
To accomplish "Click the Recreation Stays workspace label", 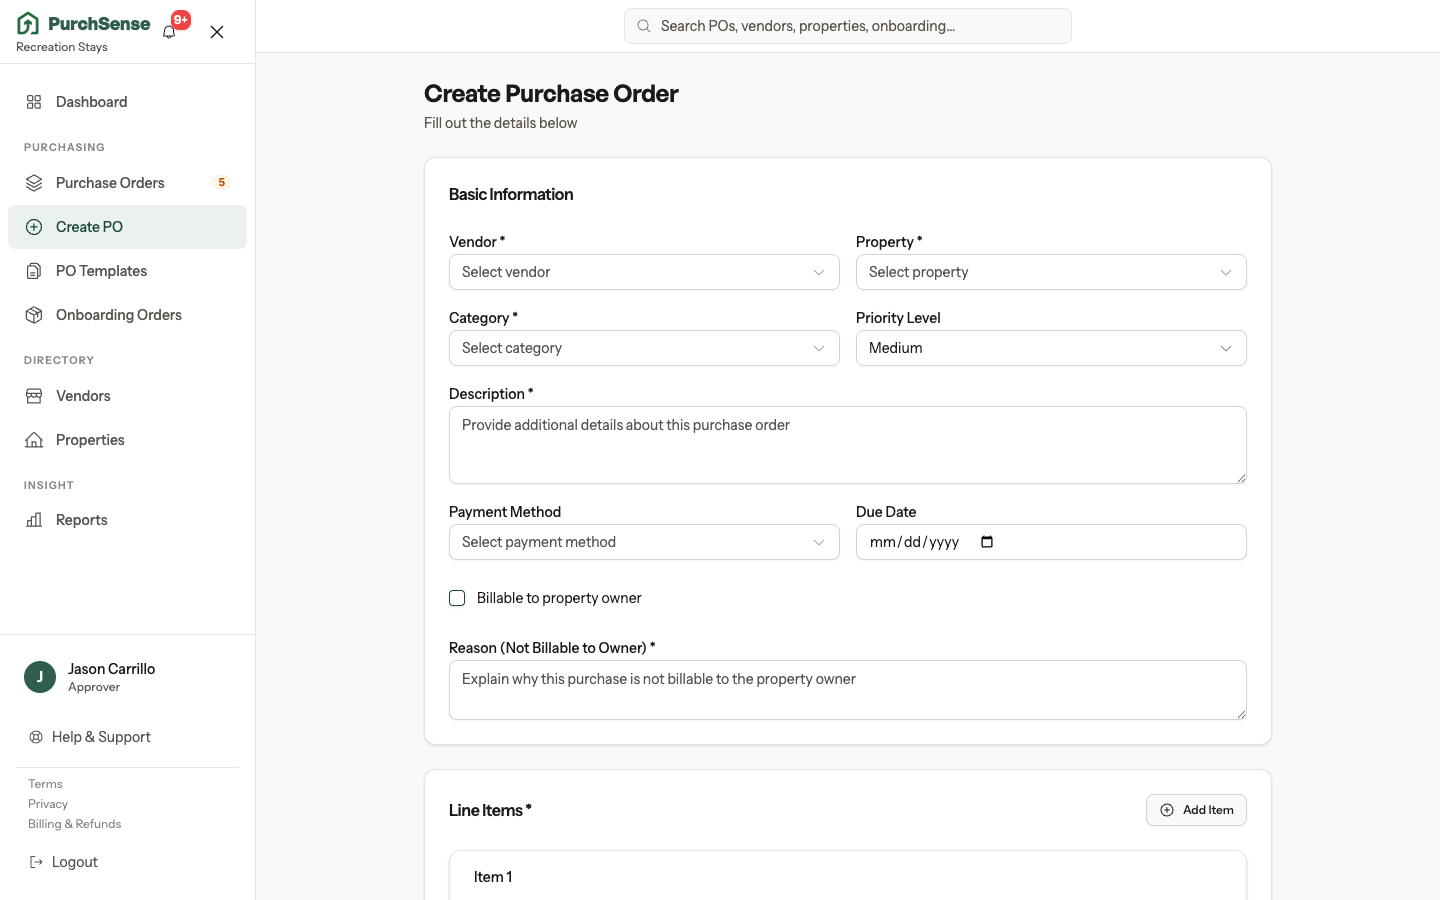I will (x=62, y=47).
